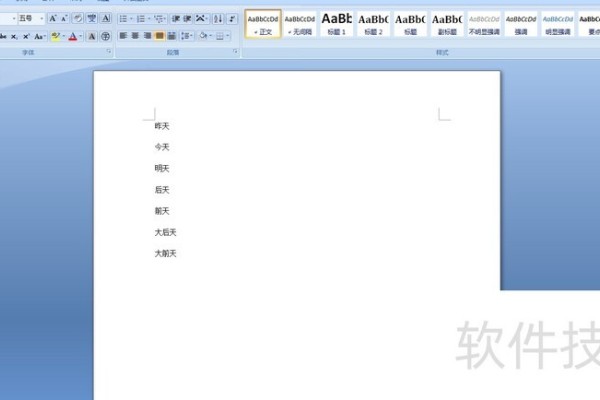
Task: Click the text 今天 in the document
Action: pos(162,147)
